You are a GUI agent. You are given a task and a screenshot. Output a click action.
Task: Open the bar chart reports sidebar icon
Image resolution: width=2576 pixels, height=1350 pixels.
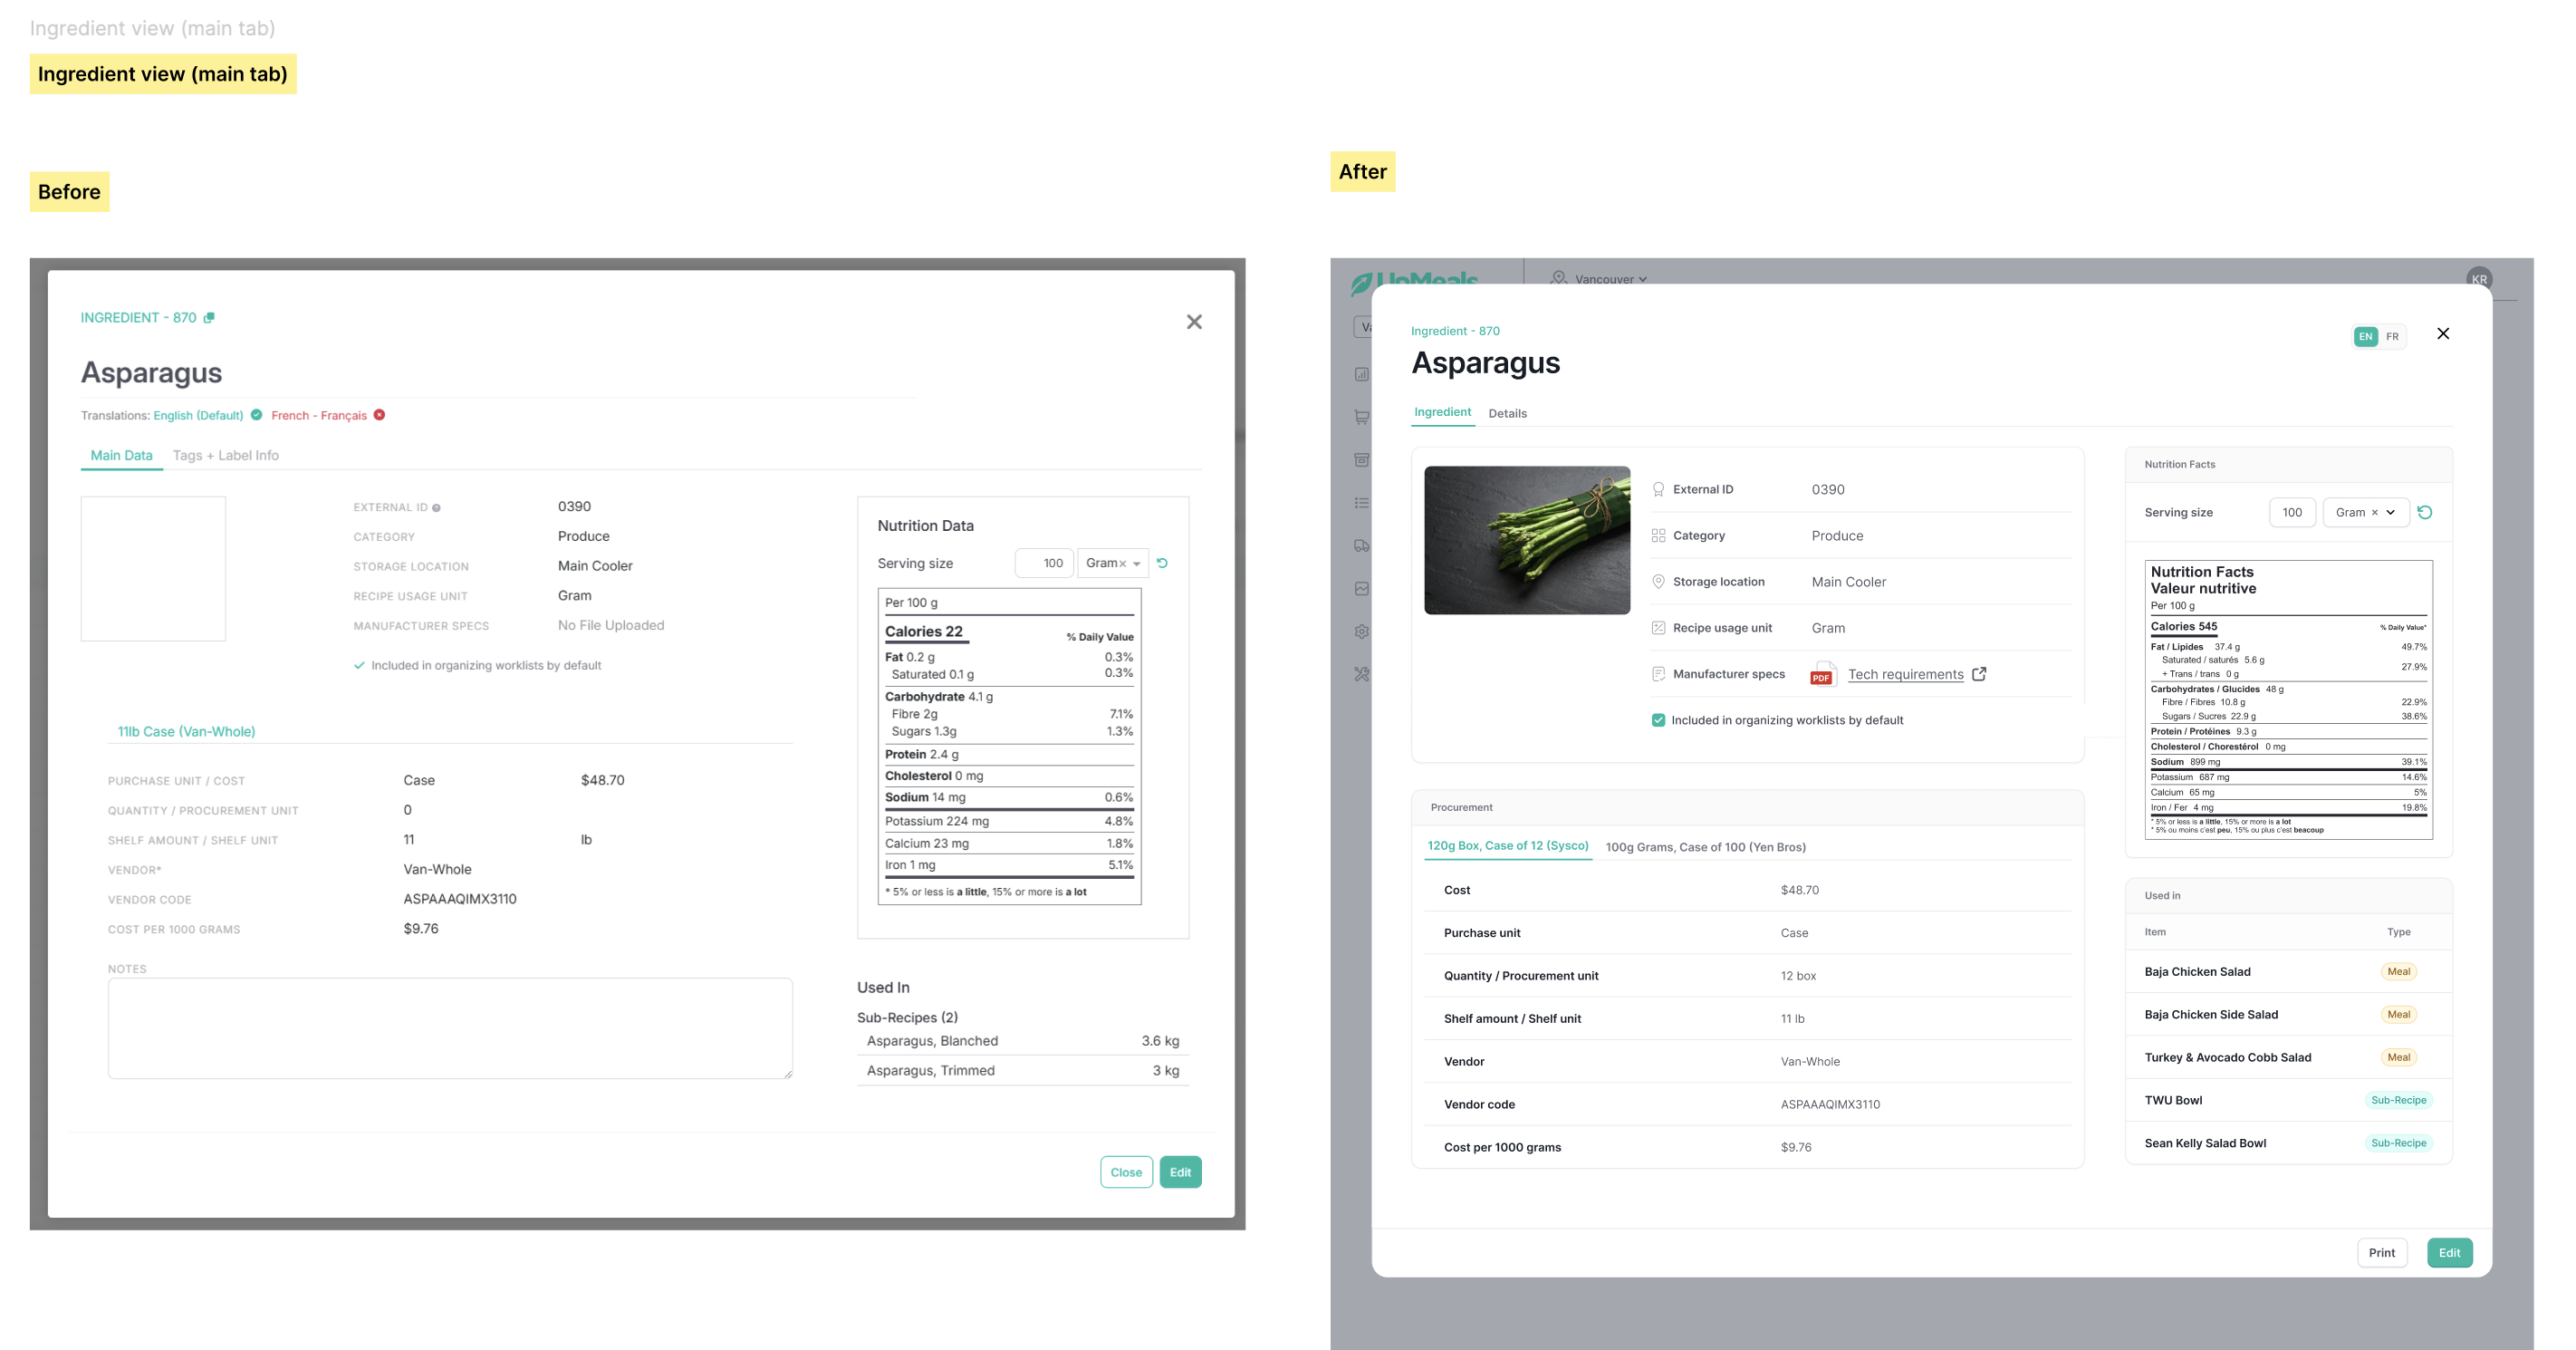tap(1361, 374)
